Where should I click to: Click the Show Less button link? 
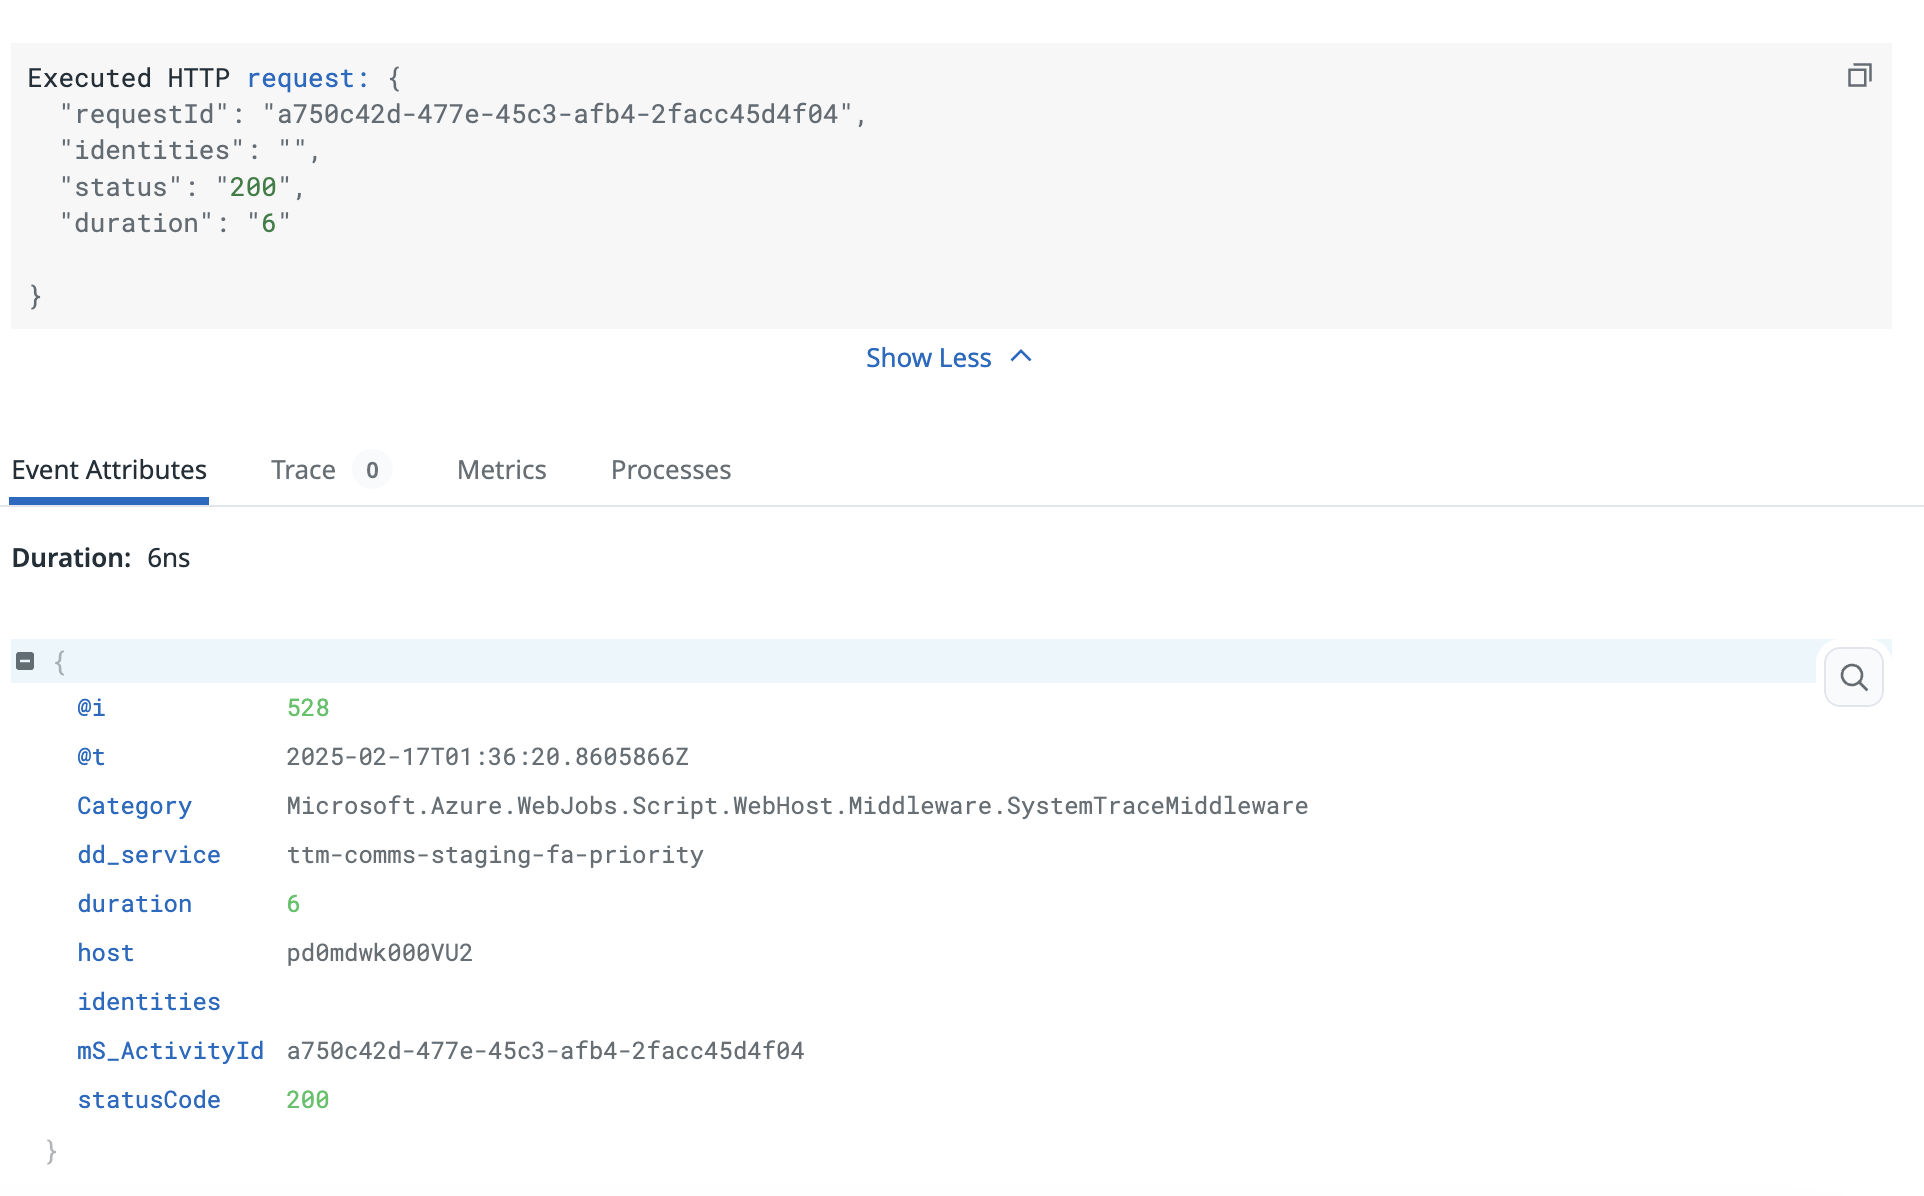click(x=950, y=355)
